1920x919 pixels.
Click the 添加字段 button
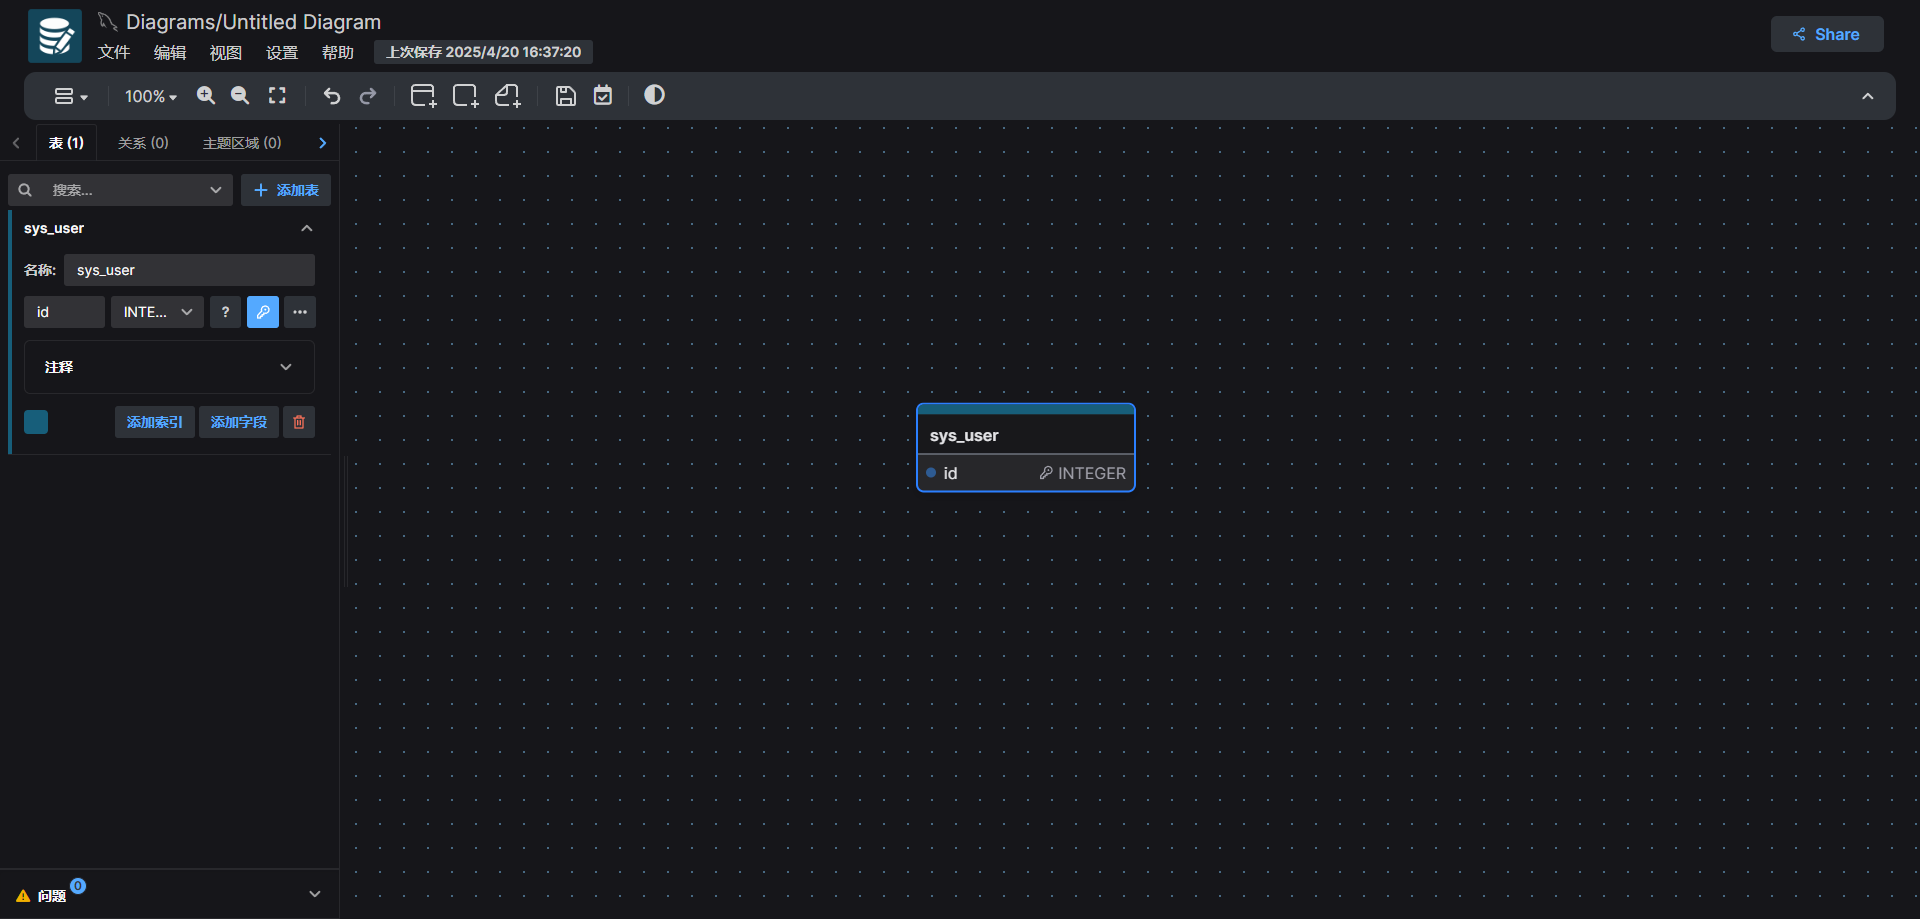(239, 422)
